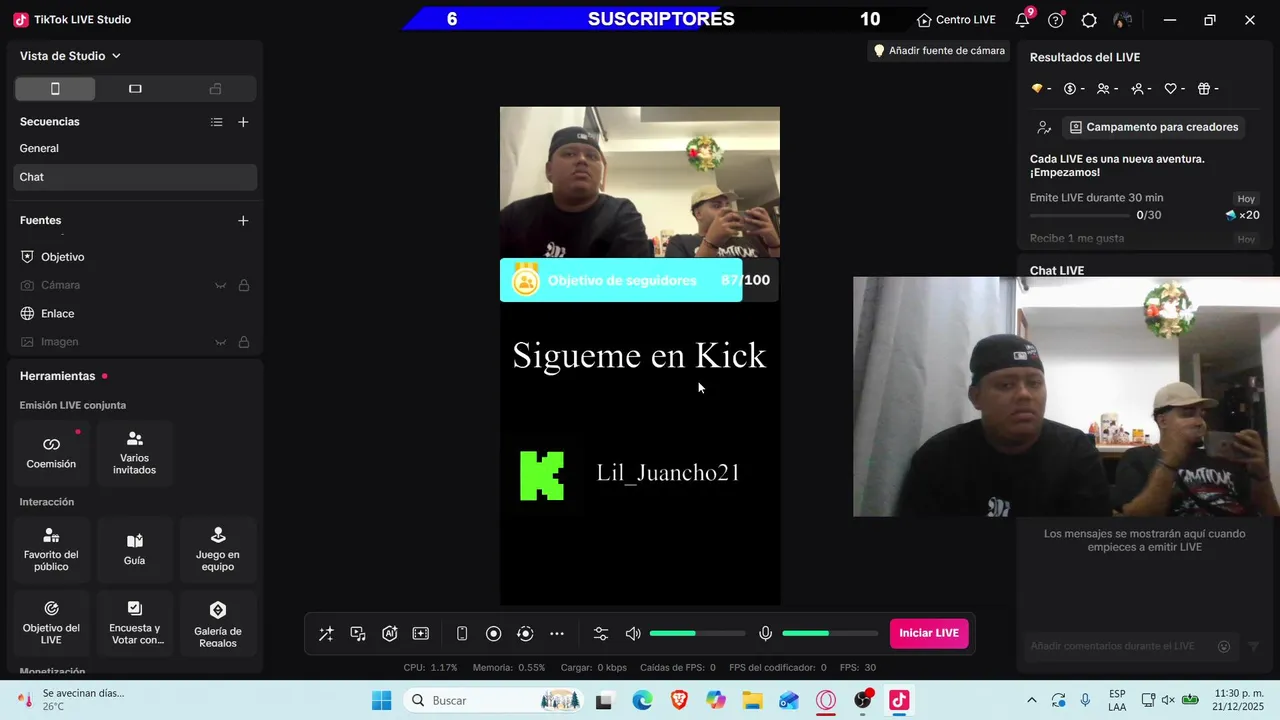Select the Chat scene

click(x=135, y=177)
